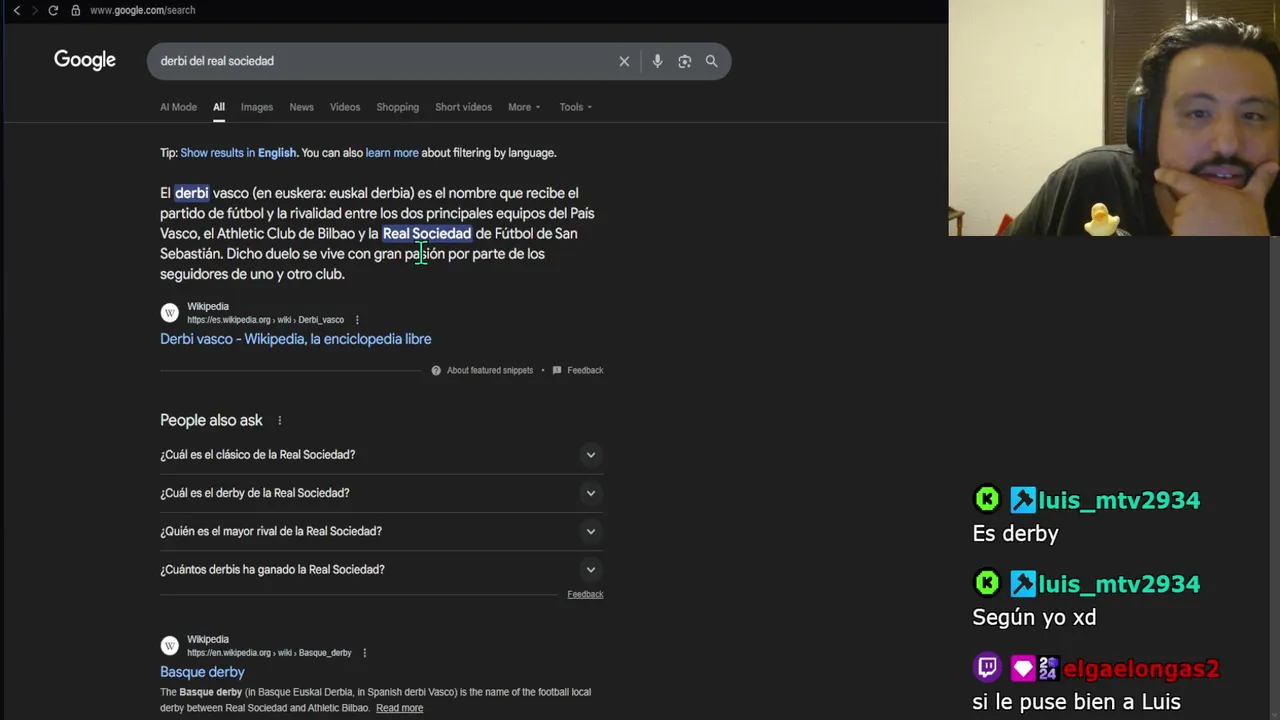The image size is (1280, 720).
Task: Click Wikipedia favicon of Derbi vasco result
Action: click(170, 313)
